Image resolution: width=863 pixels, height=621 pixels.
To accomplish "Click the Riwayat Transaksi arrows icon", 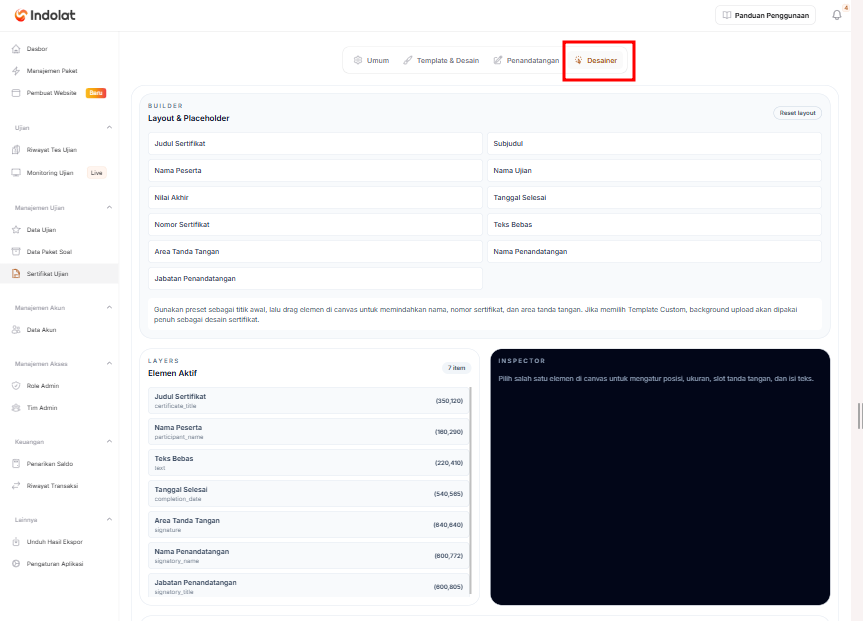I will tap(16, 486).
